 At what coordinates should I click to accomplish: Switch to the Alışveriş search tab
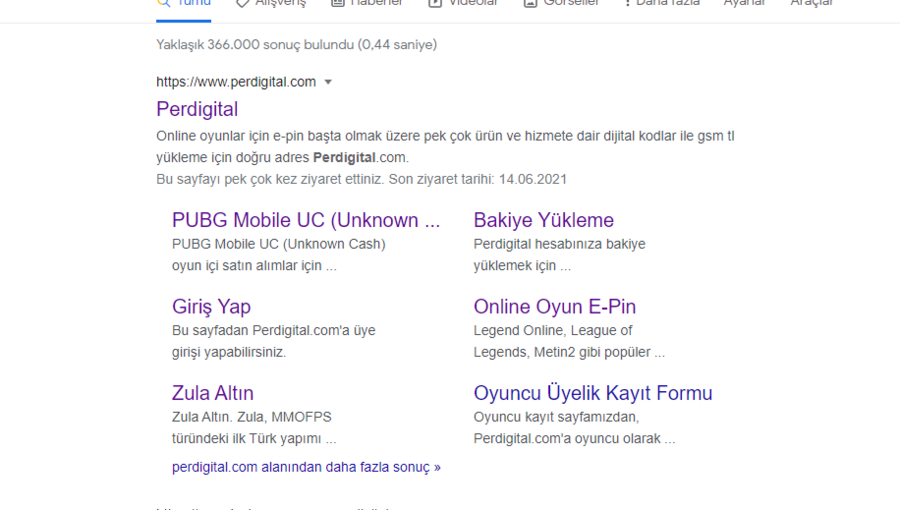pyautogui.click(x=271, y=3)
